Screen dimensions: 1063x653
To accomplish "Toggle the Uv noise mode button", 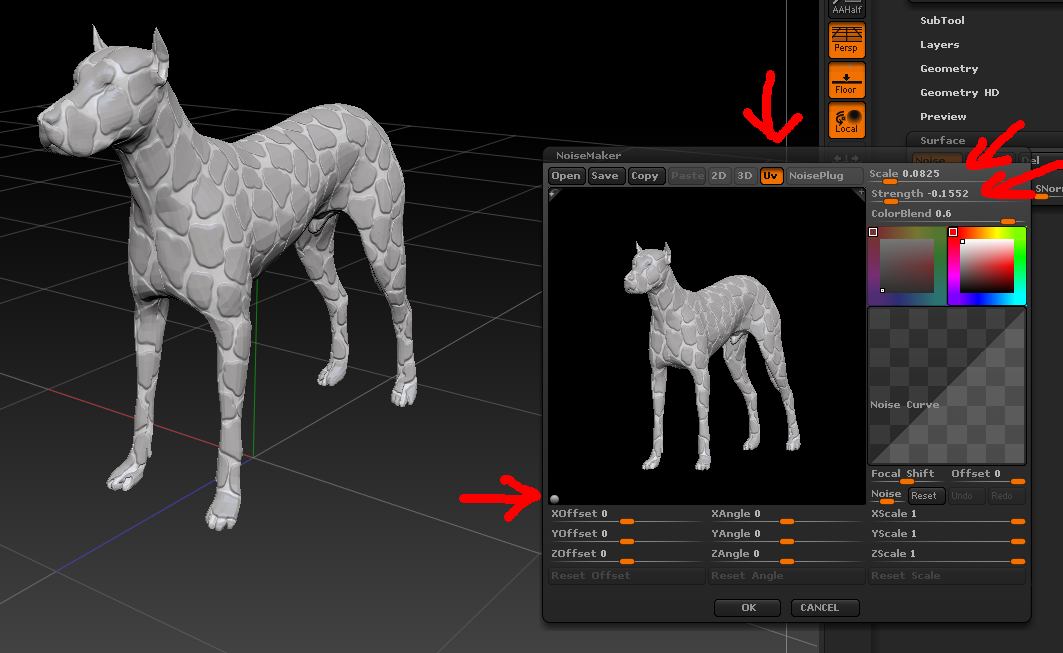I will click(x=771, y=176).
